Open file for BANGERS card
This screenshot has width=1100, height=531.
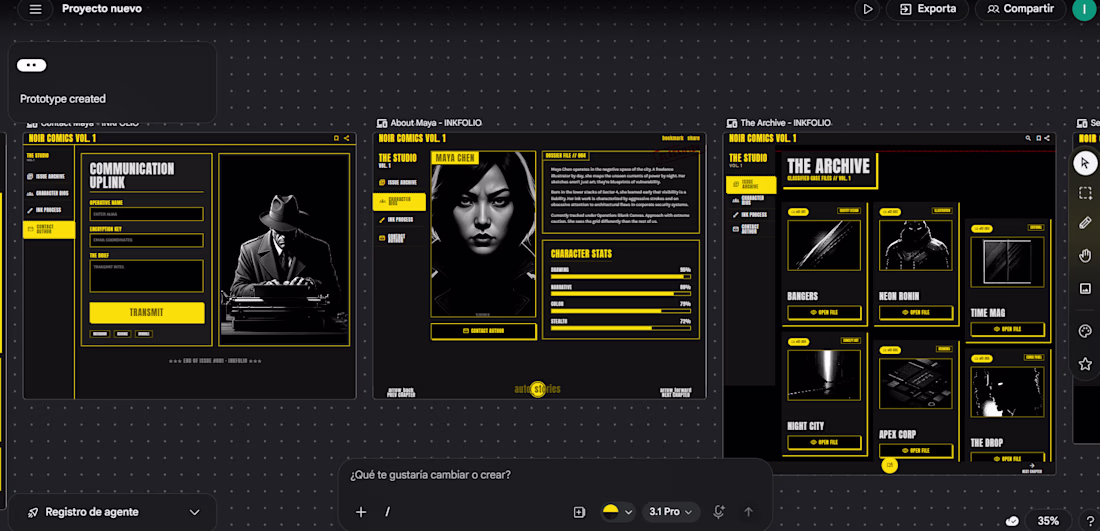[x=824, y=312]
